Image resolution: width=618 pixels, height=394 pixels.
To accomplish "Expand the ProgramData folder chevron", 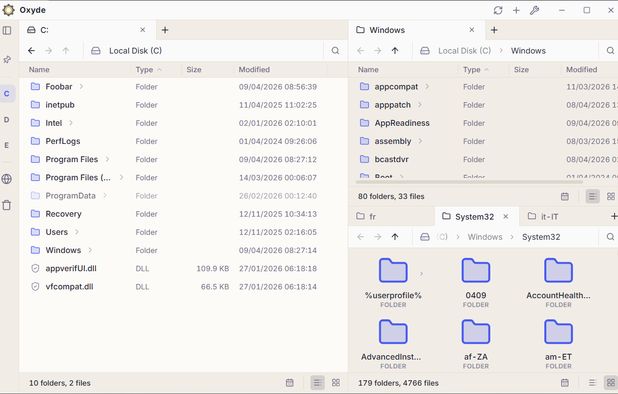I will coord(105,195).
